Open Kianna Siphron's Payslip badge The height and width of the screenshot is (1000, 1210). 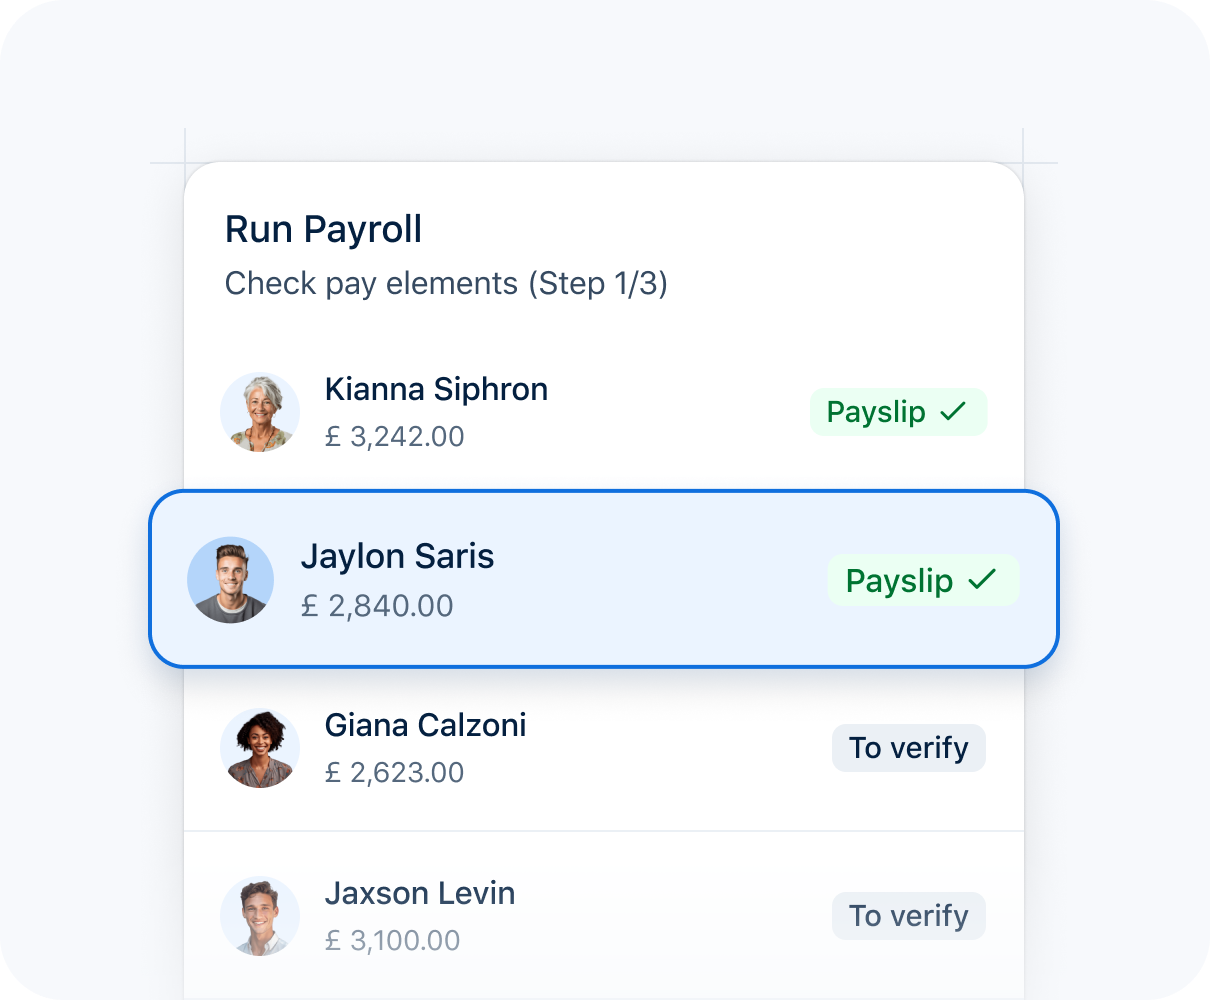(x=898, y=412)
